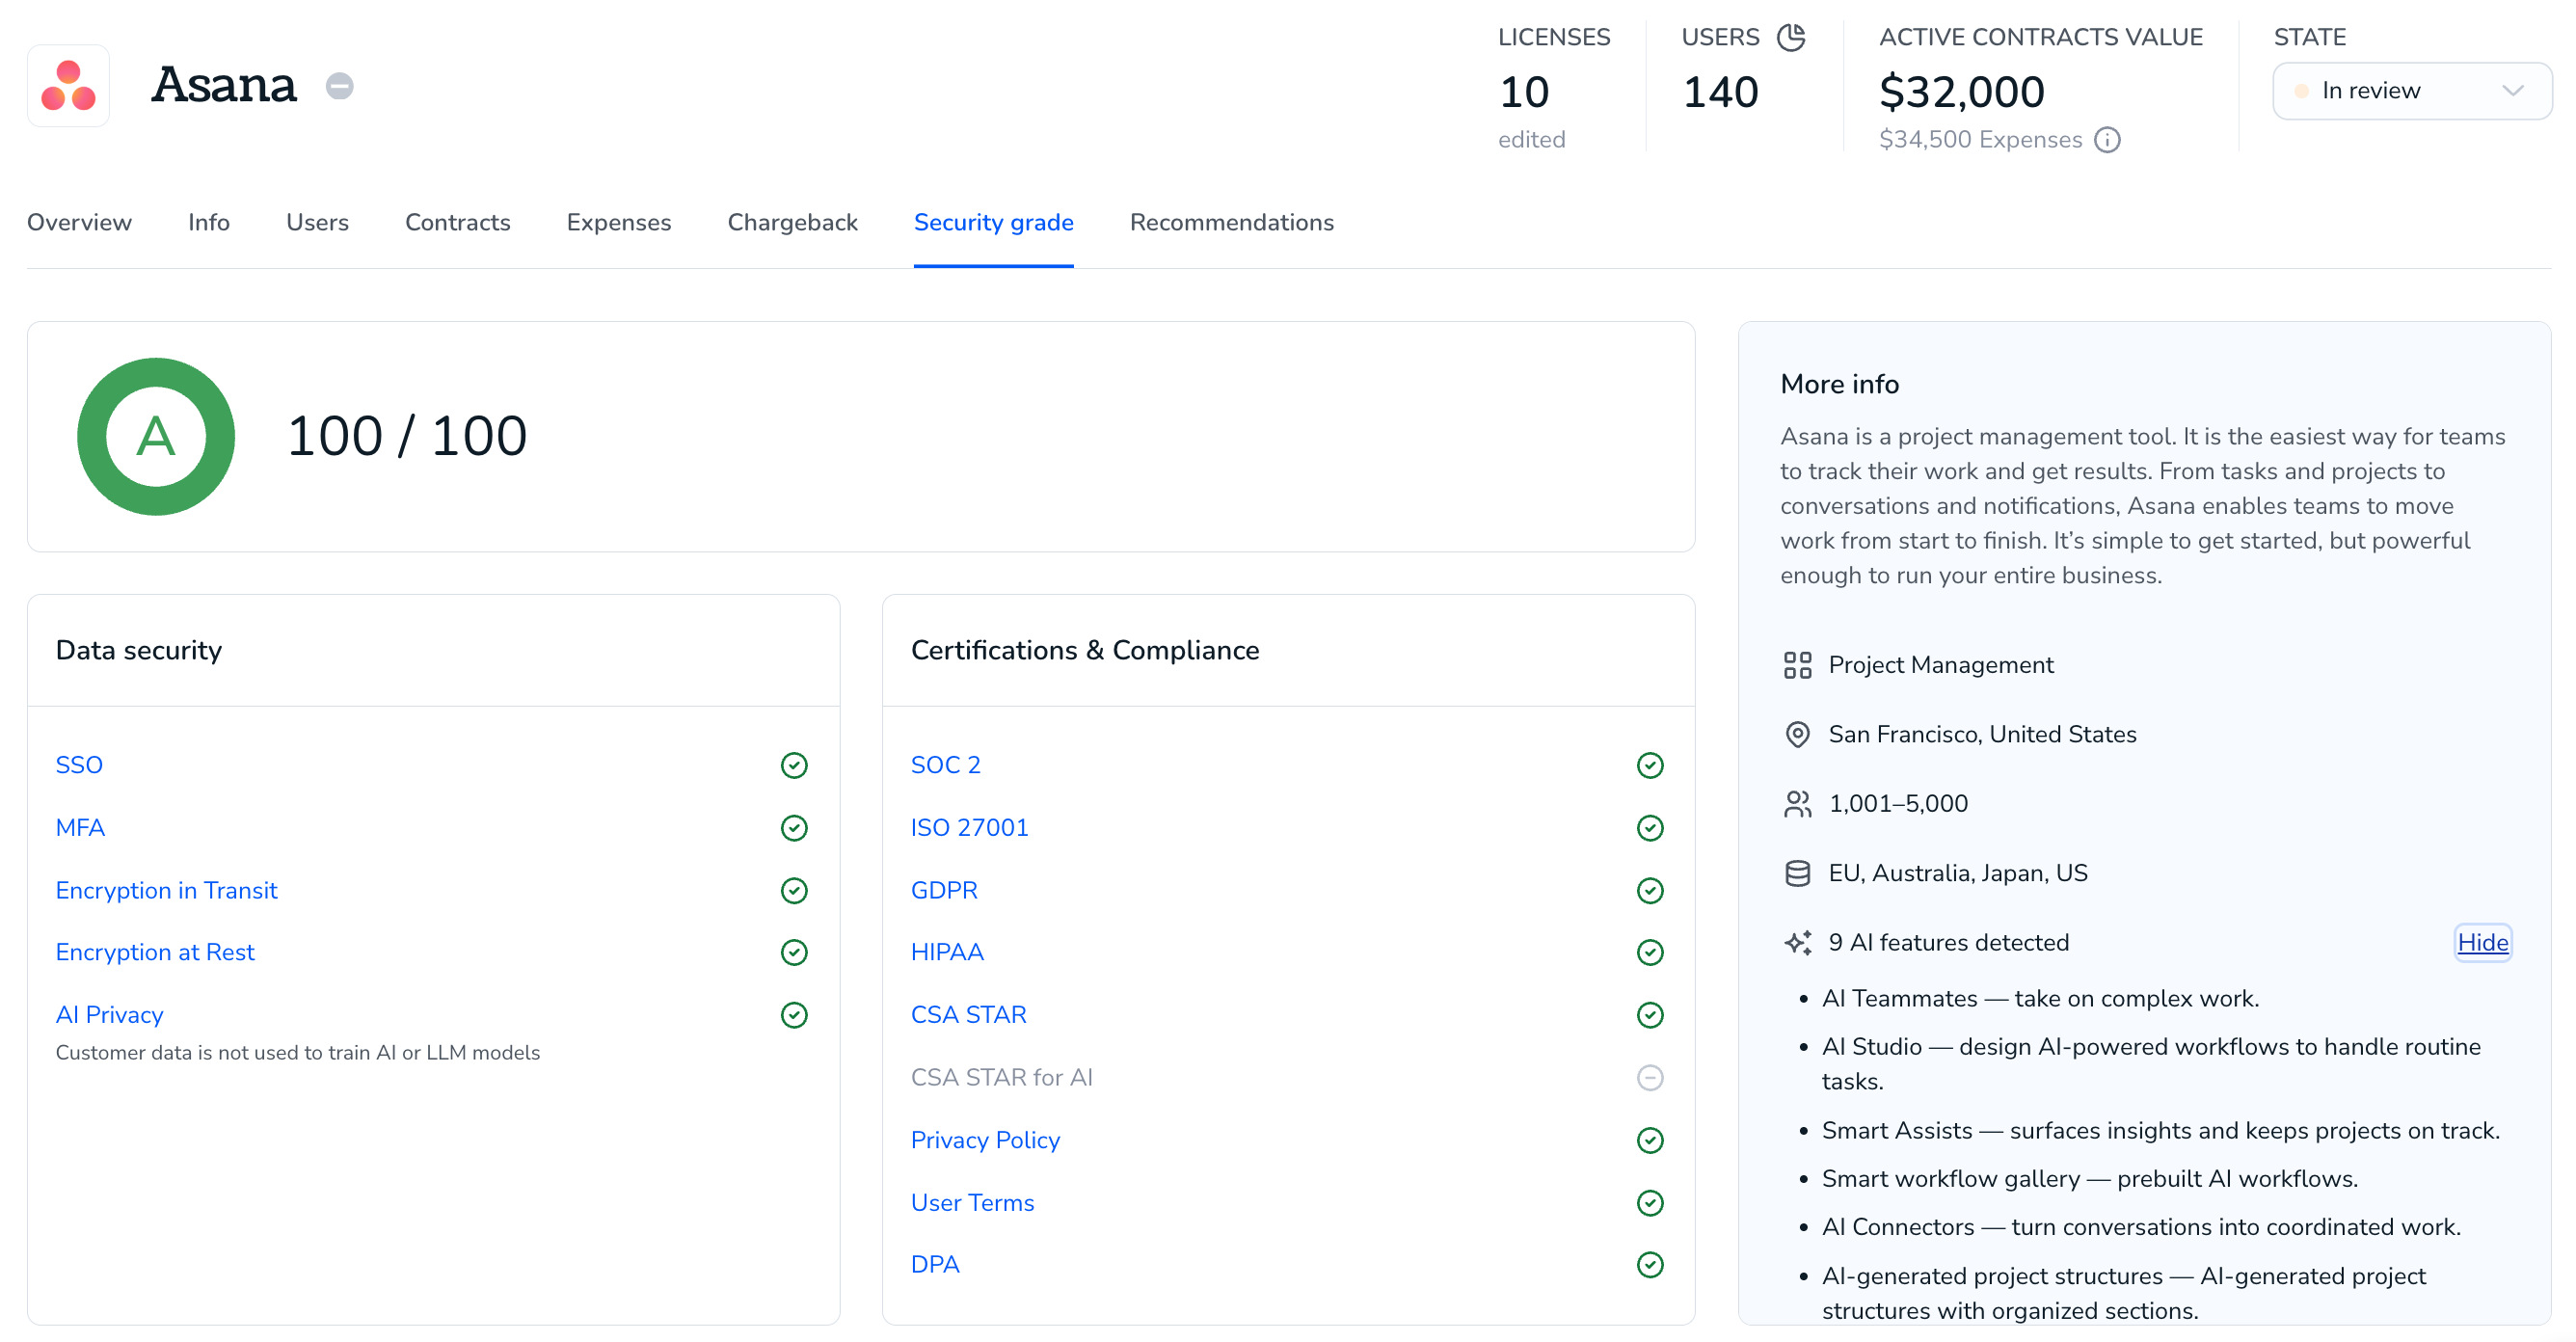Go to the Users tab
The image size is (2576, 1342).
click(317, 222)
